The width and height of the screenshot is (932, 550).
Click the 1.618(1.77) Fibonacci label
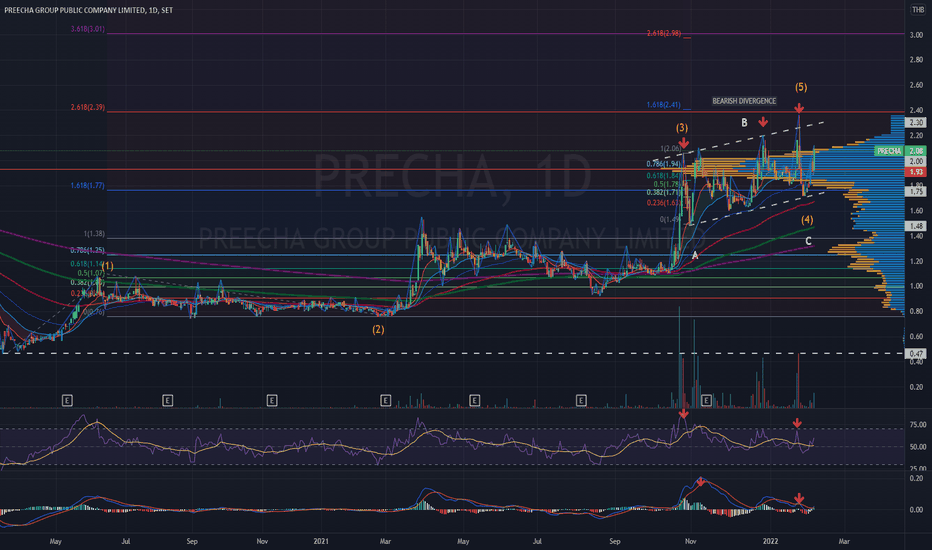pyautogui.click(x=87, y=186)
